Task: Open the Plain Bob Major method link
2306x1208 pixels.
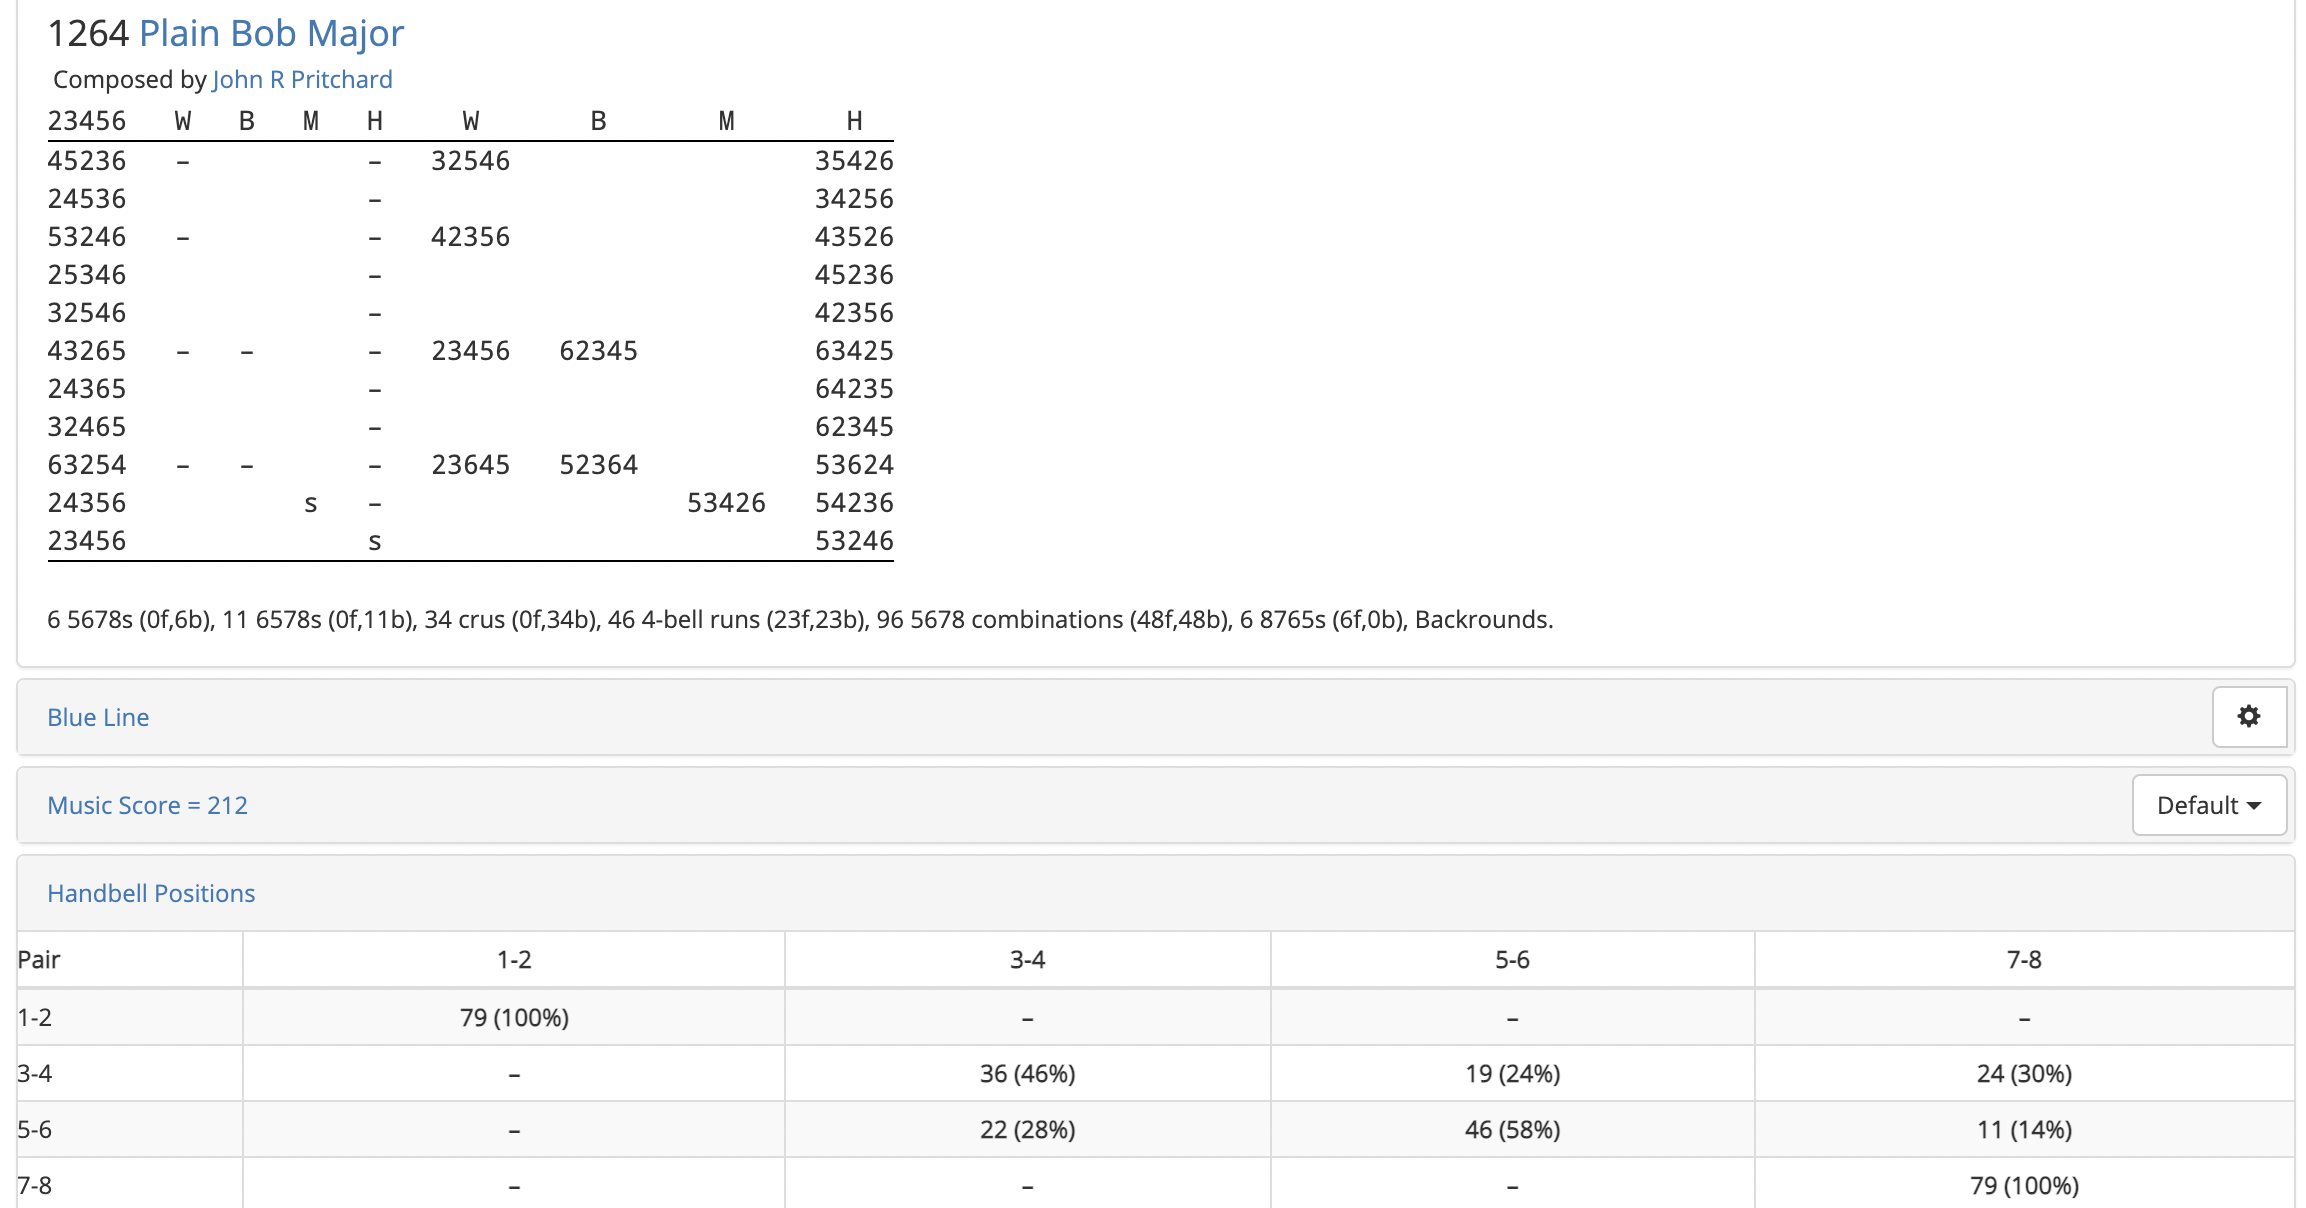Action: (x=271, y=33)
